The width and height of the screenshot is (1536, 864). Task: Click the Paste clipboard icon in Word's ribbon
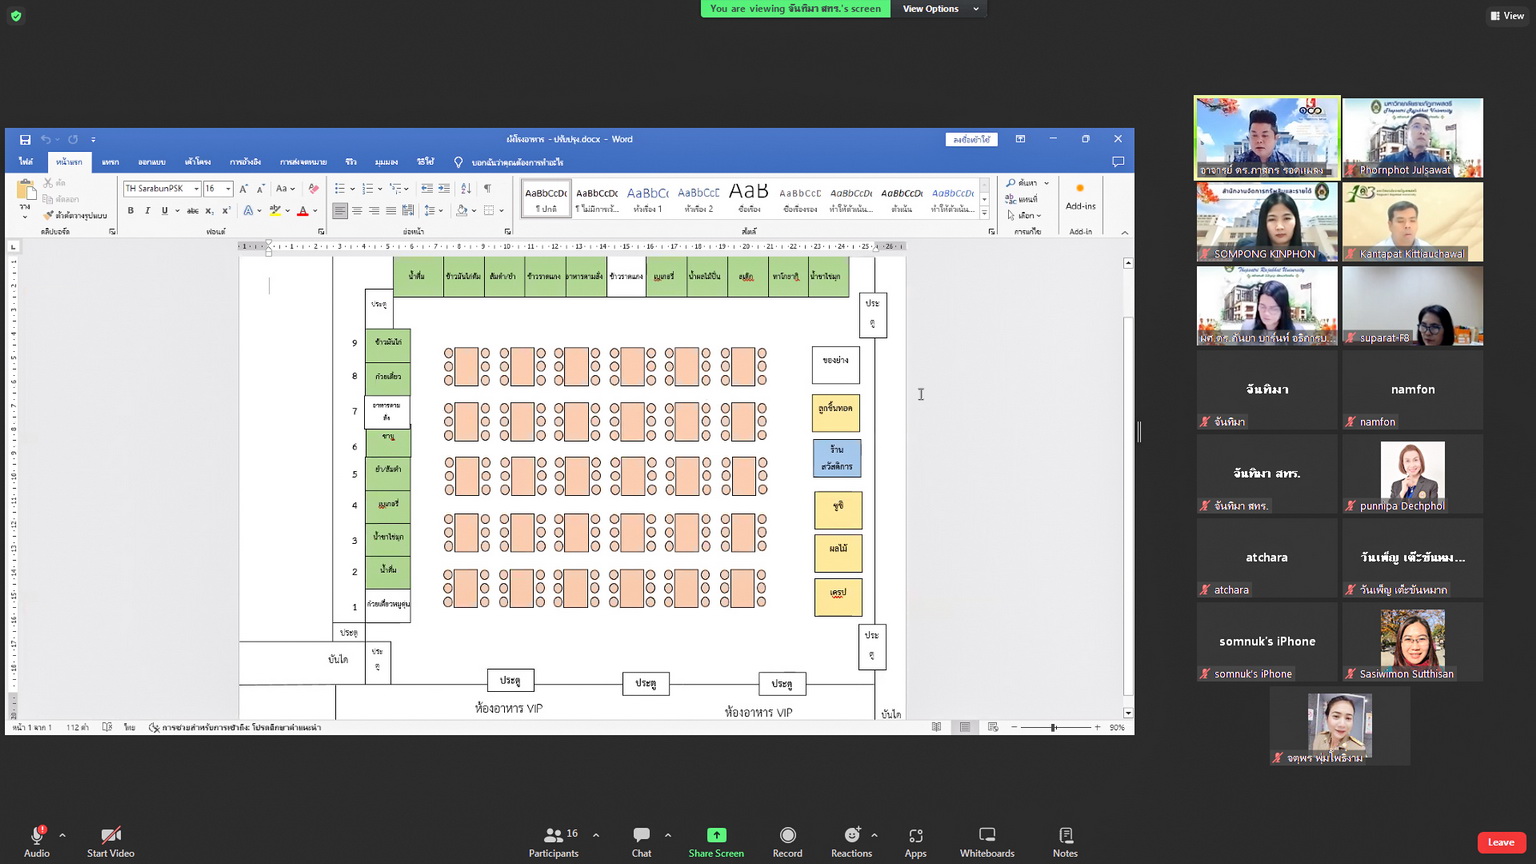[25, 190]
